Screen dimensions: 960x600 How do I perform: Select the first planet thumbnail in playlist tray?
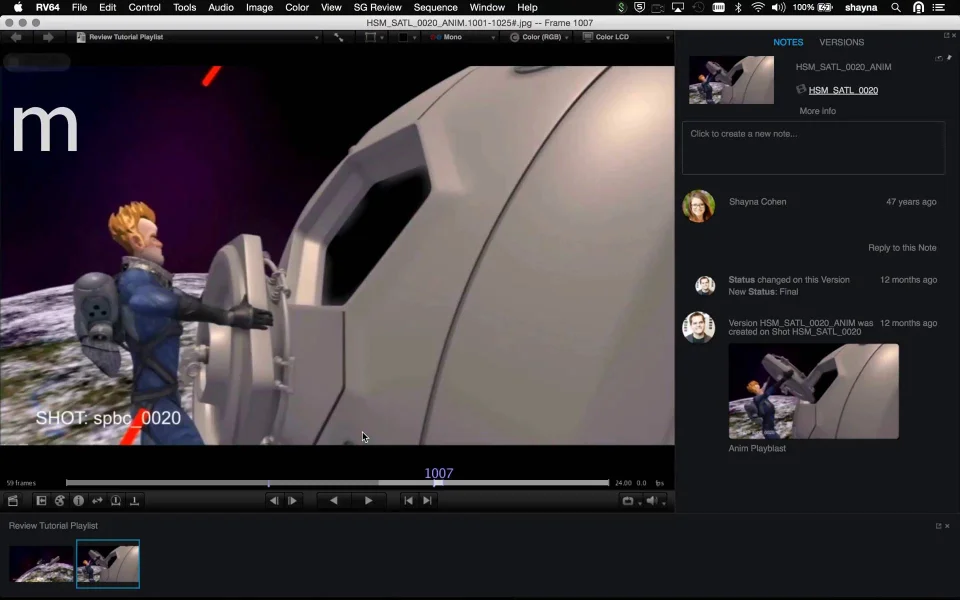point(41,564)
